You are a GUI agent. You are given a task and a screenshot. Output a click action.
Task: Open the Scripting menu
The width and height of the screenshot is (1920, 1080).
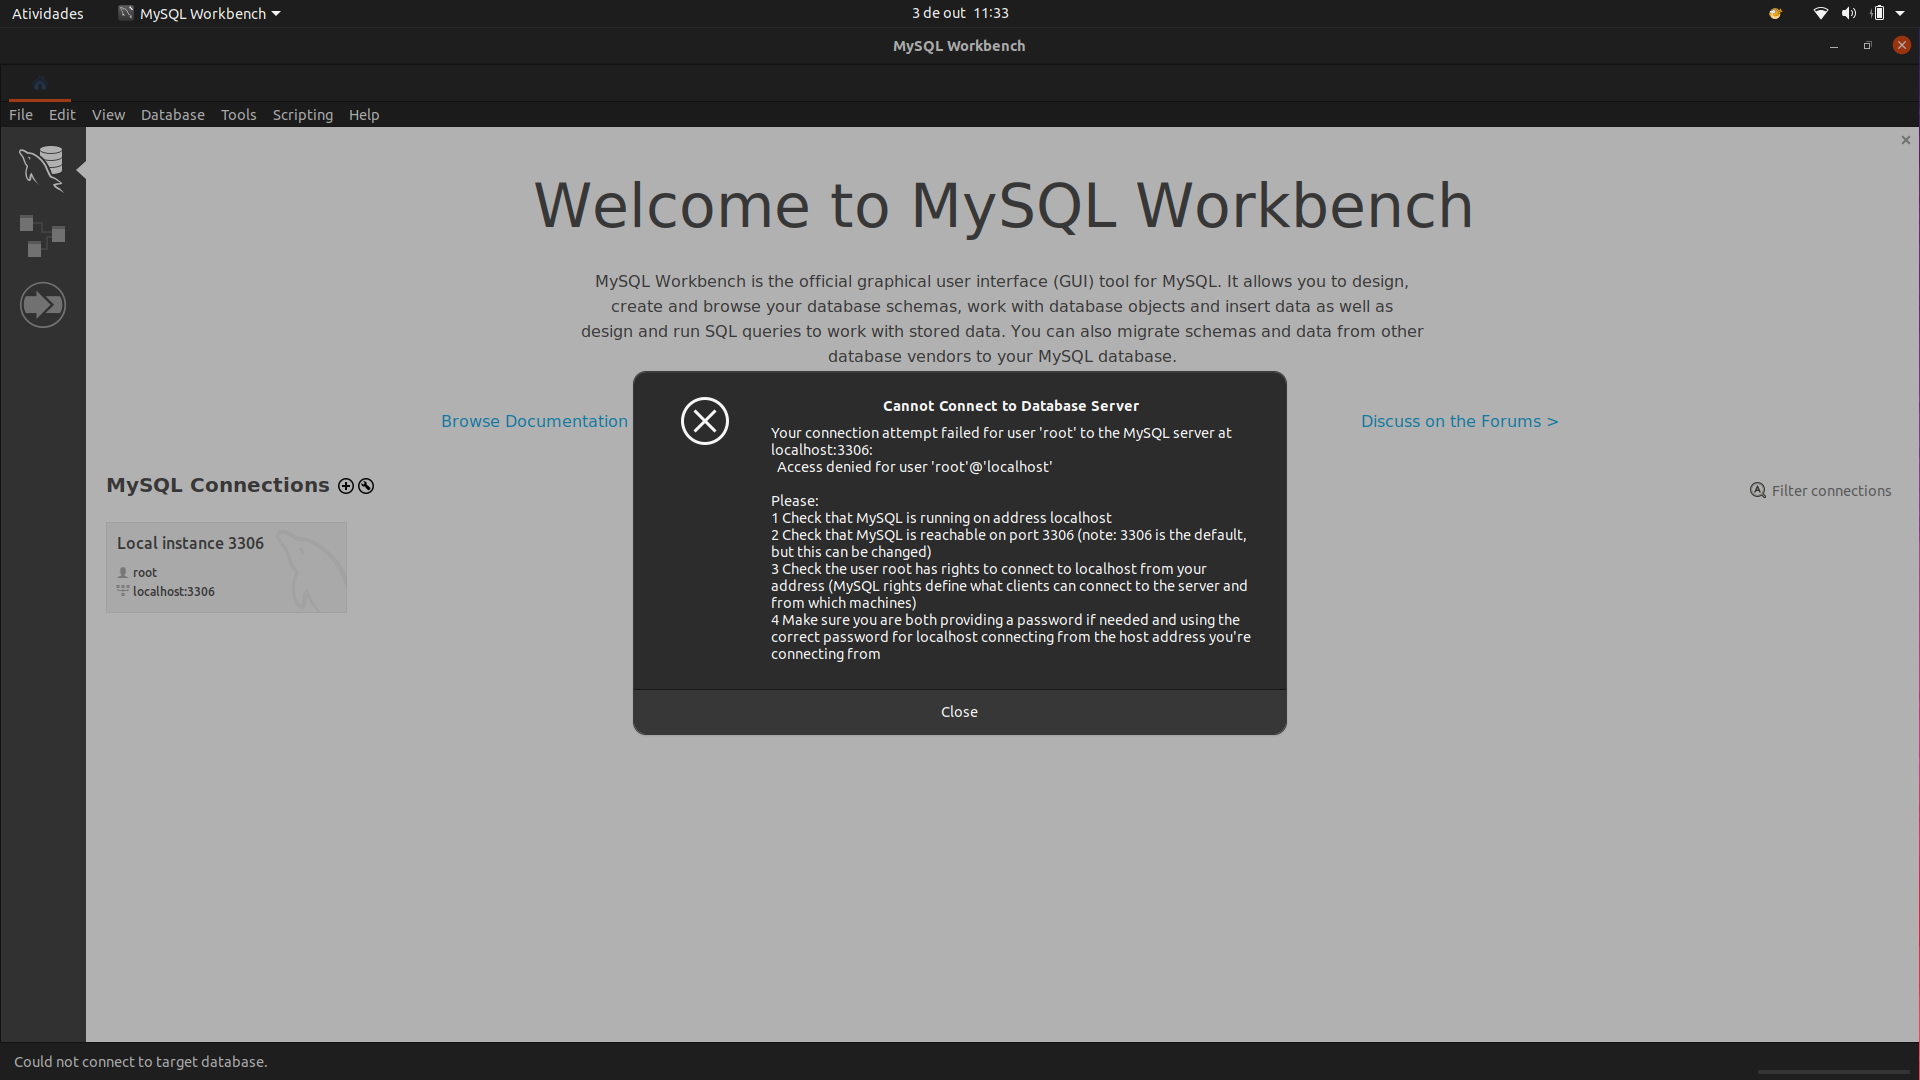(x=302, y=115)
